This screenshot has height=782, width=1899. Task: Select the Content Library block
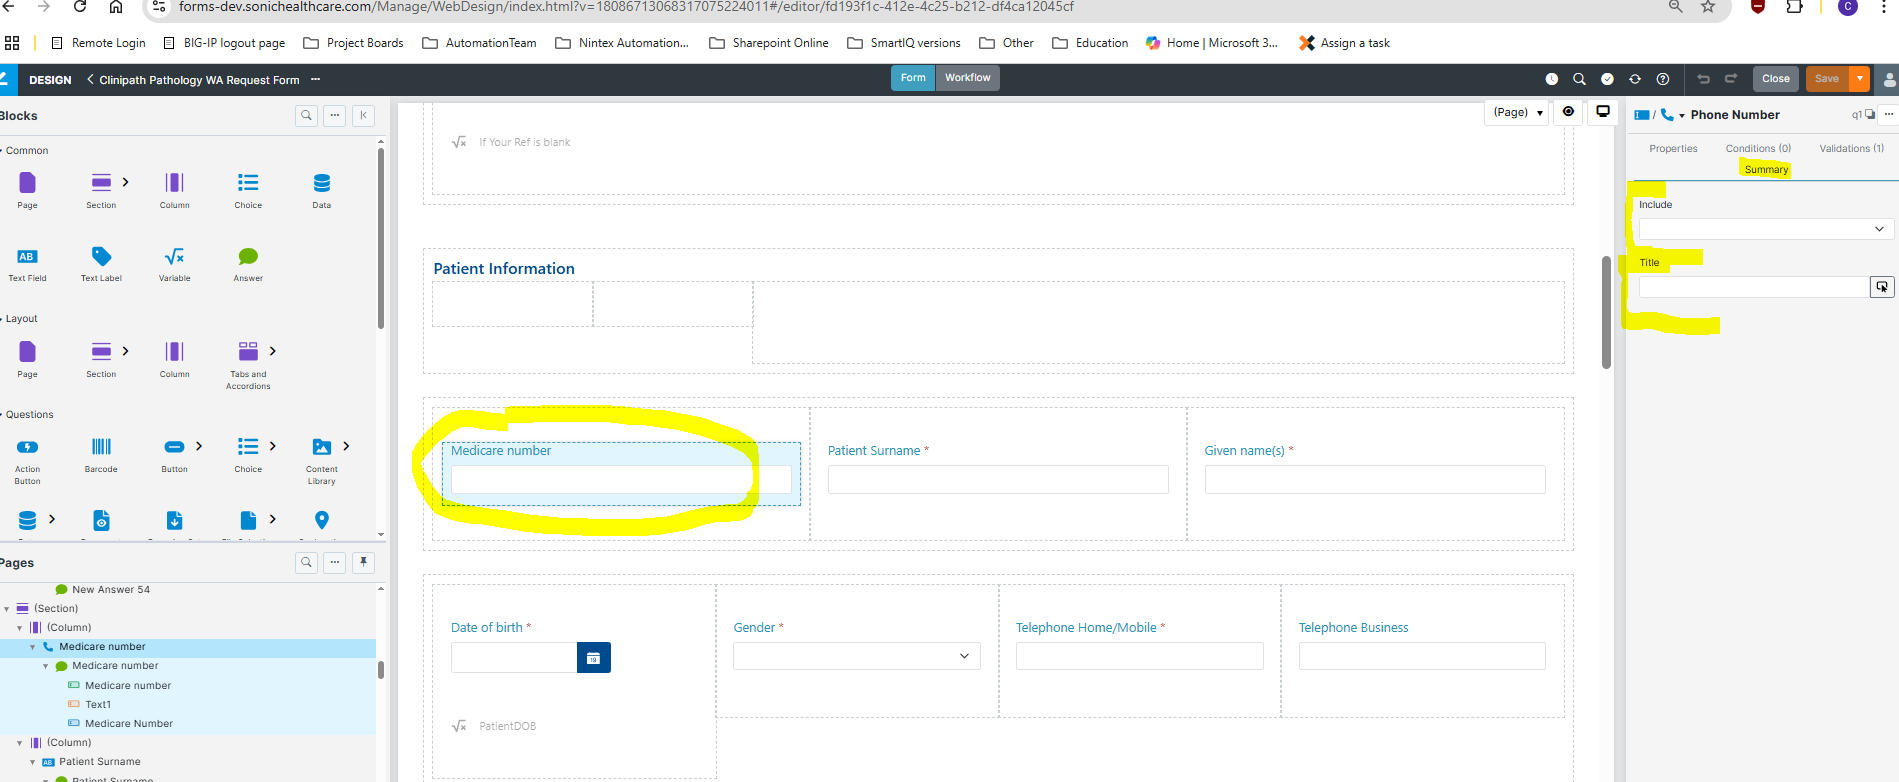pos(321,447)
